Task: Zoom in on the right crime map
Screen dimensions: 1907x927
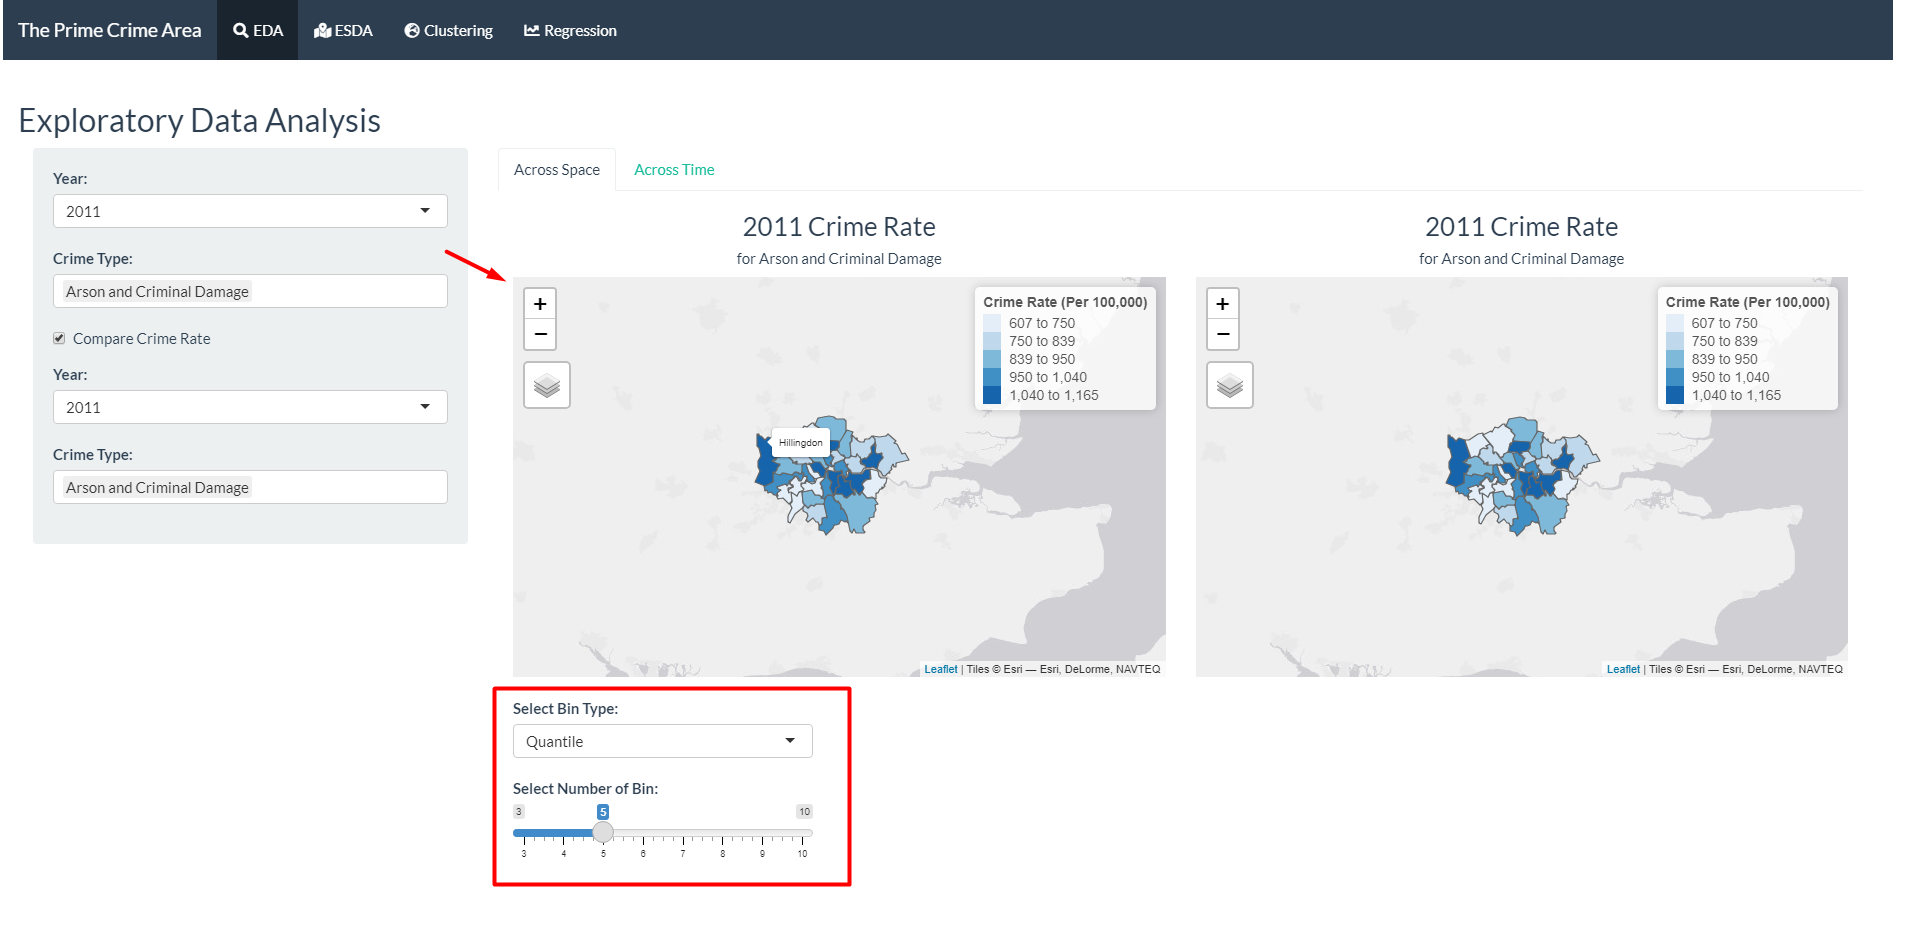Action: pos(1222,304)
